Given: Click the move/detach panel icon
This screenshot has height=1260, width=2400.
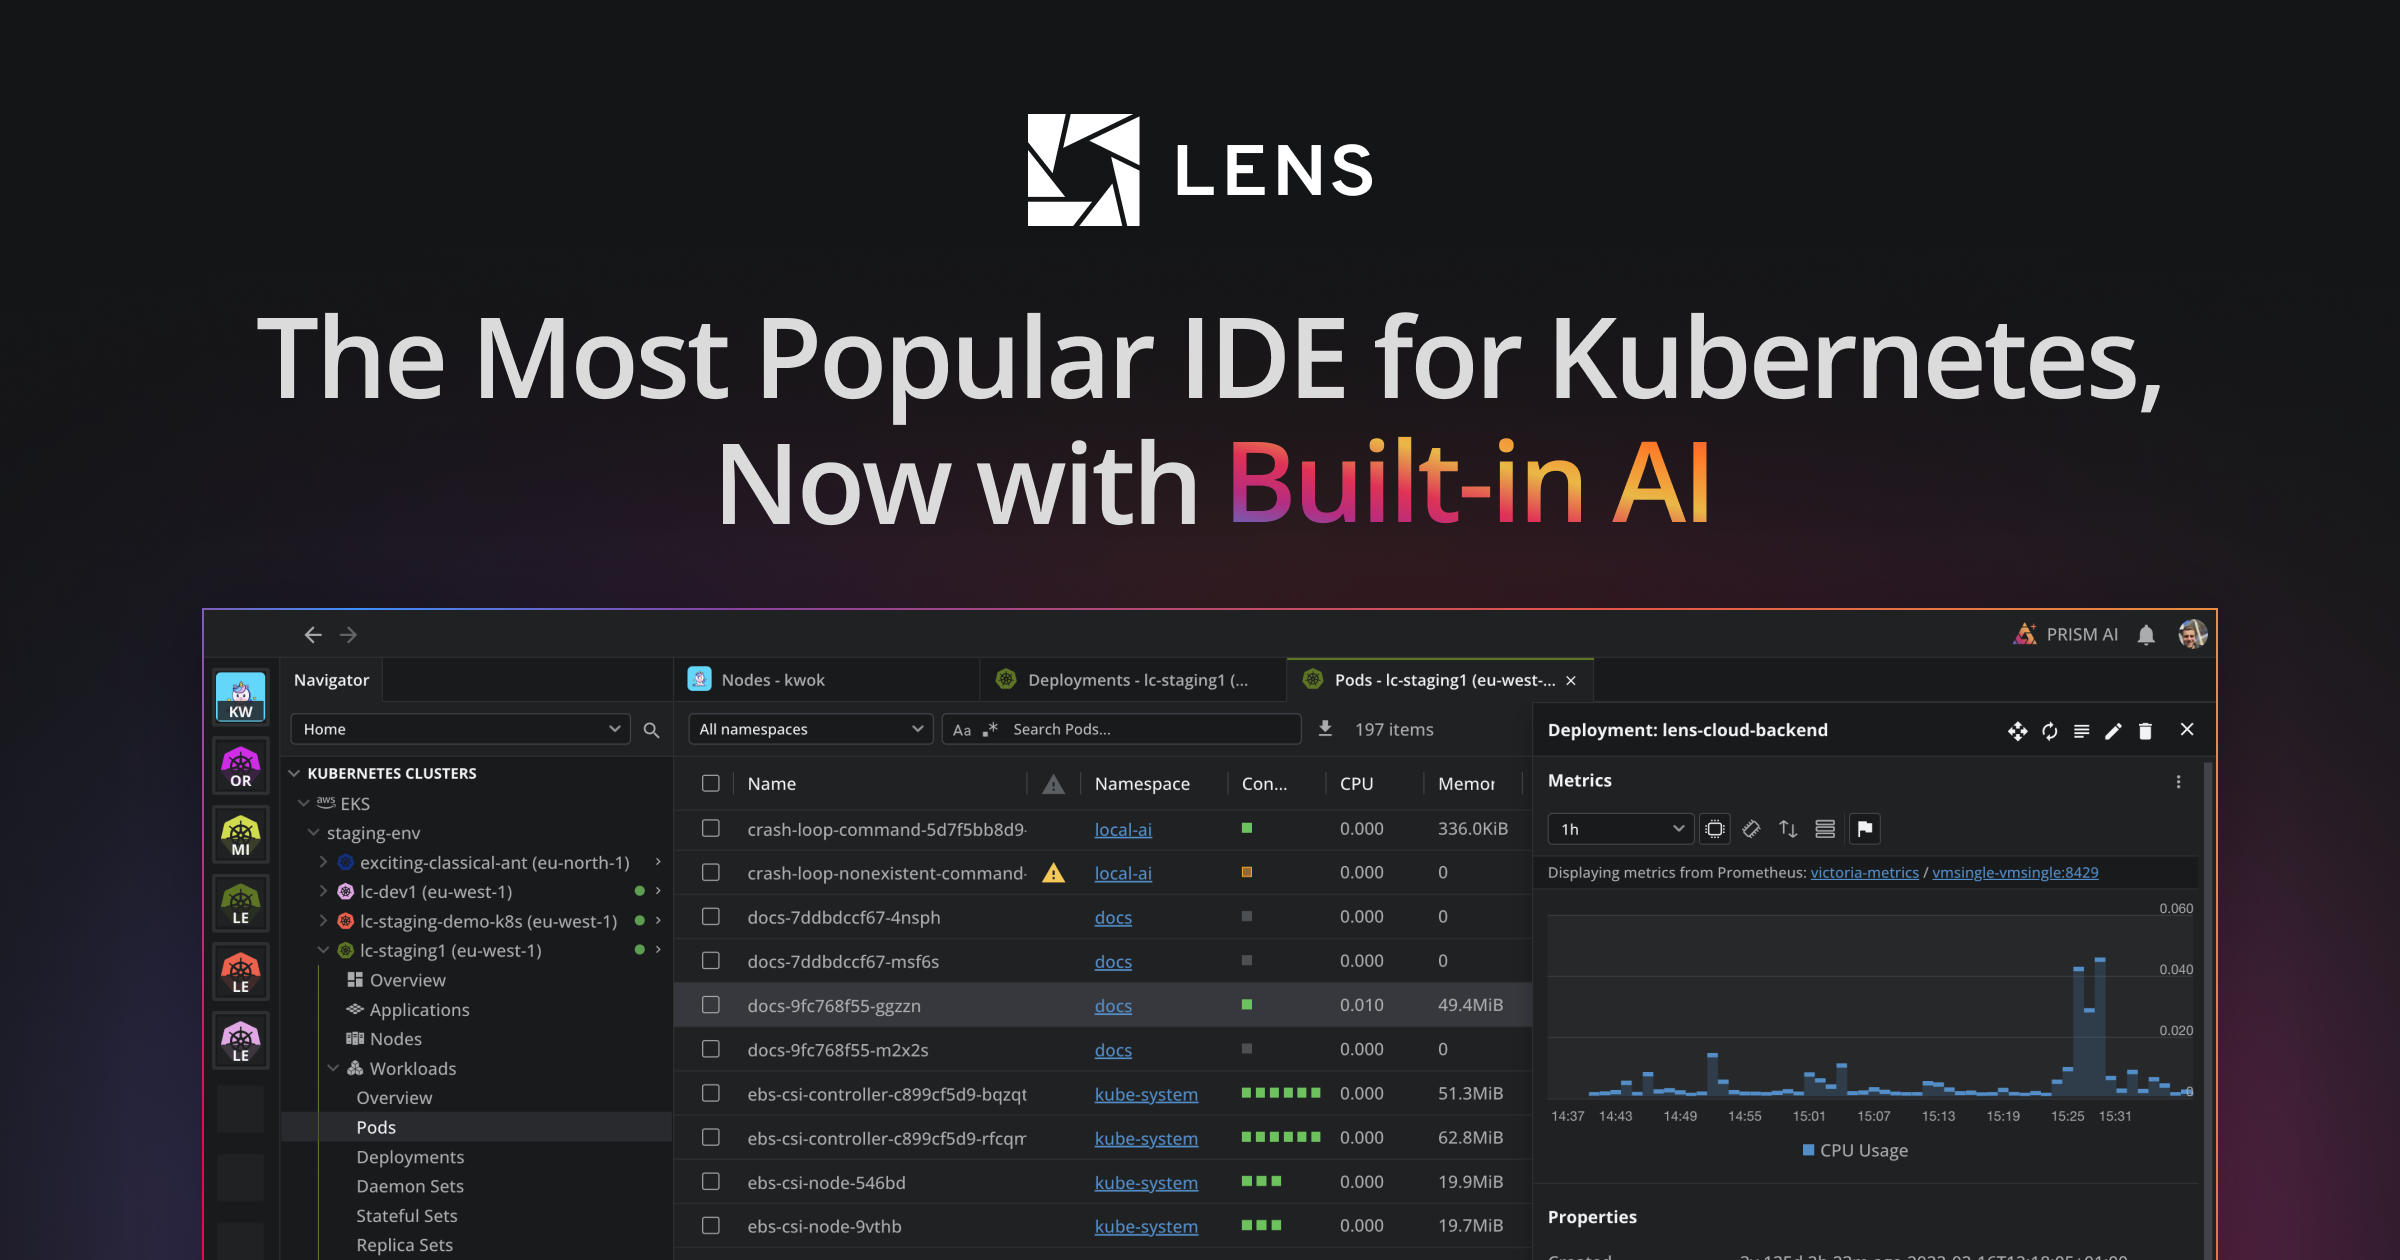Looking at the screenshot, I should pos(2017,731).
